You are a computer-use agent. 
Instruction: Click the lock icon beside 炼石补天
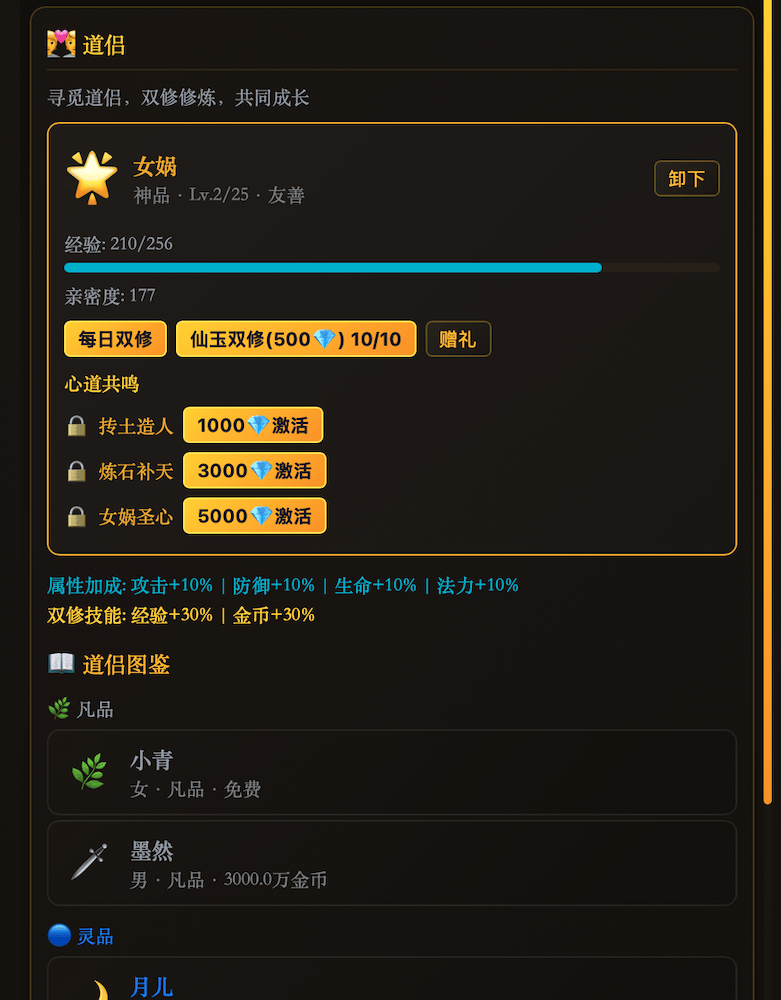point(76,471)
